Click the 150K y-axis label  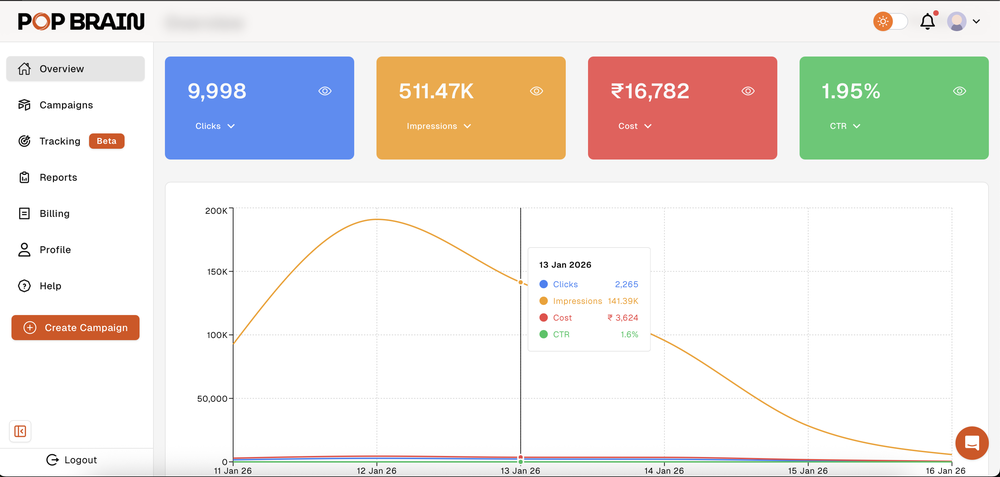(x=216, y=272)
